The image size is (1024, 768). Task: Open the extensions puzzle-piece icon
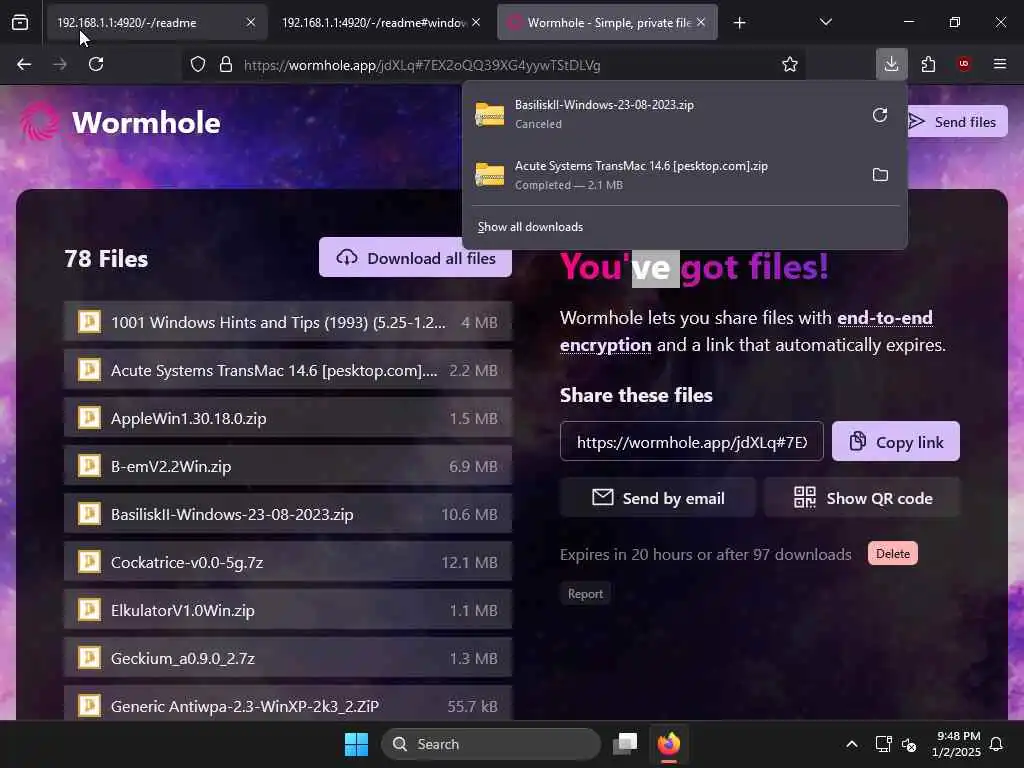tap(928, 64)
